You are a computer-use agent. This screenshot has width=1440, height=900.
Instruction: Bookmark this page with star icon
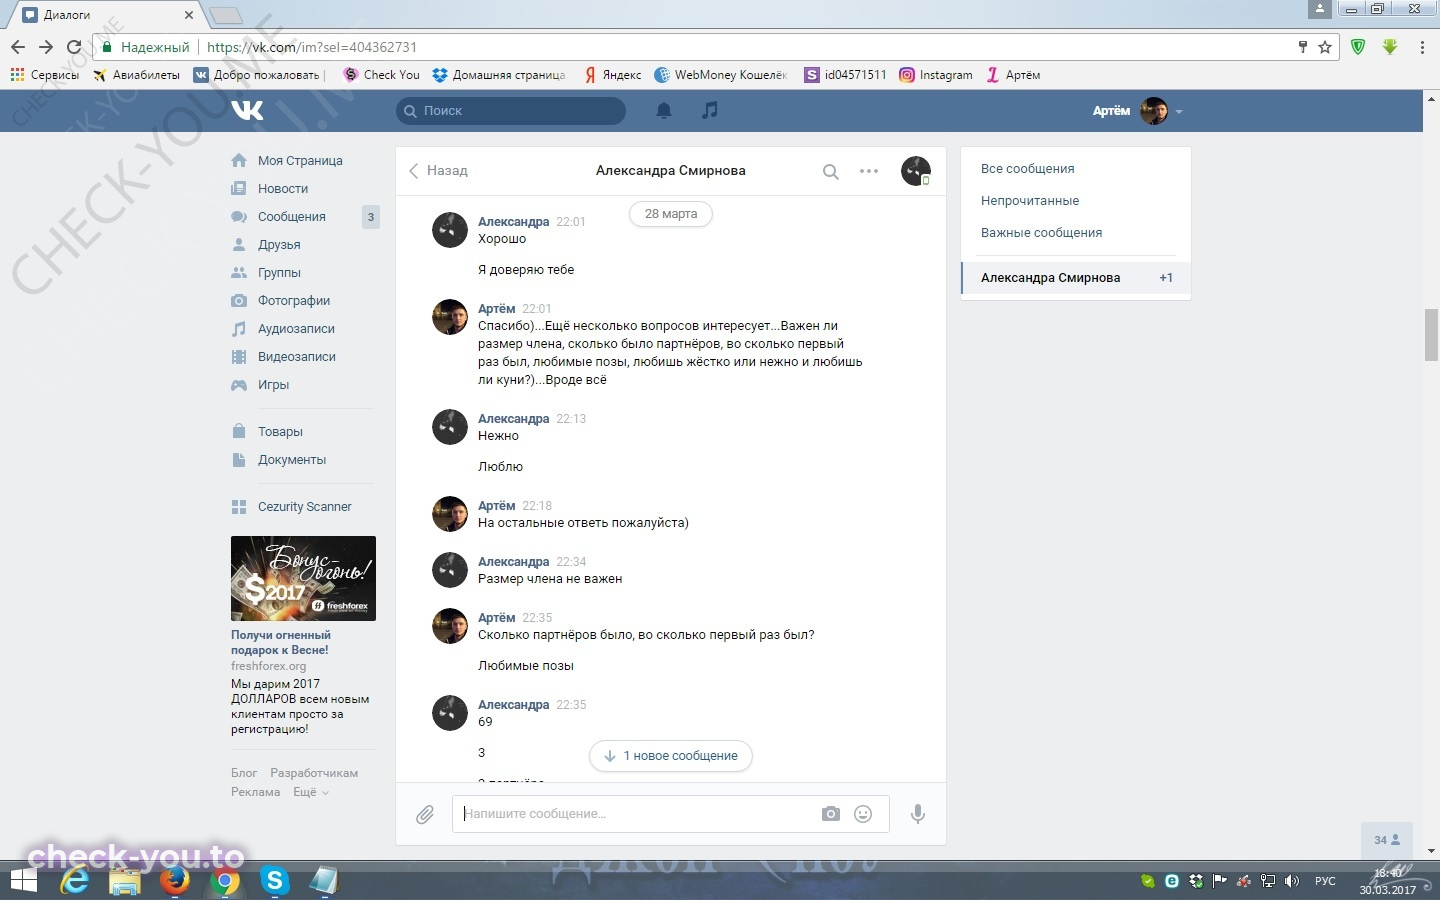point(1325,47)
